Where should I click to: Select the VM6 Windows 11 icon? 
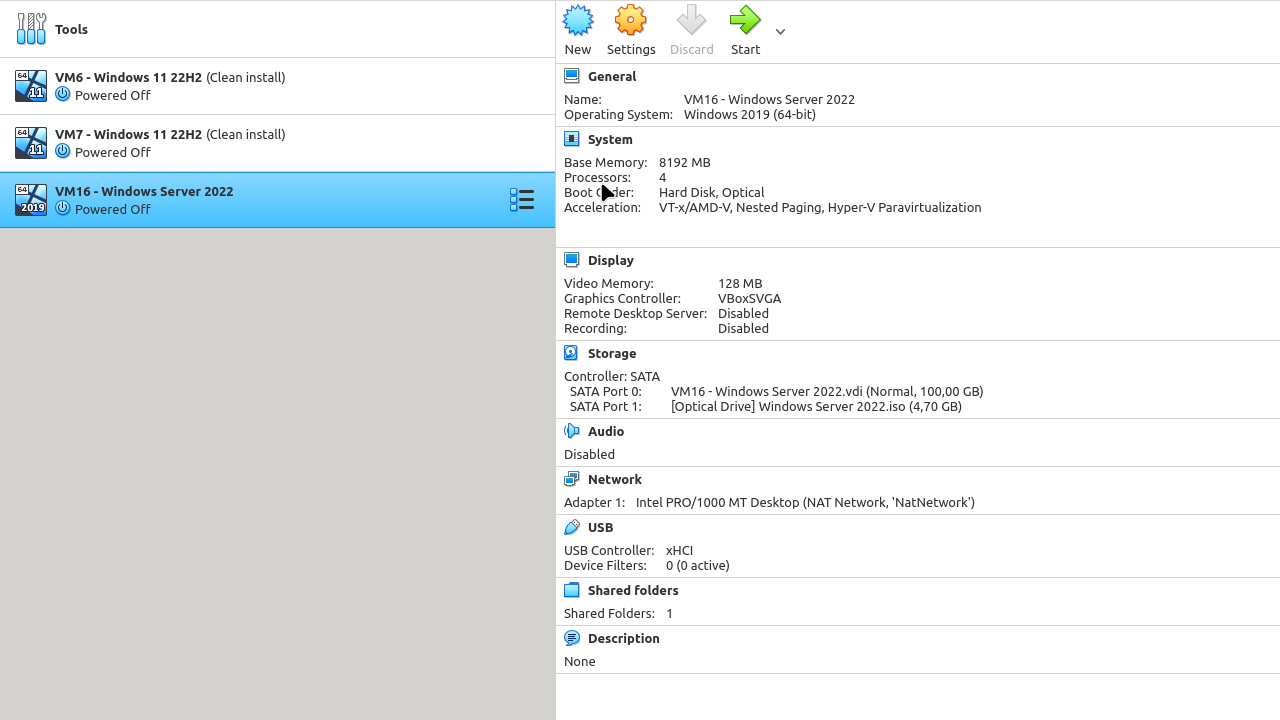pos(31,85)
